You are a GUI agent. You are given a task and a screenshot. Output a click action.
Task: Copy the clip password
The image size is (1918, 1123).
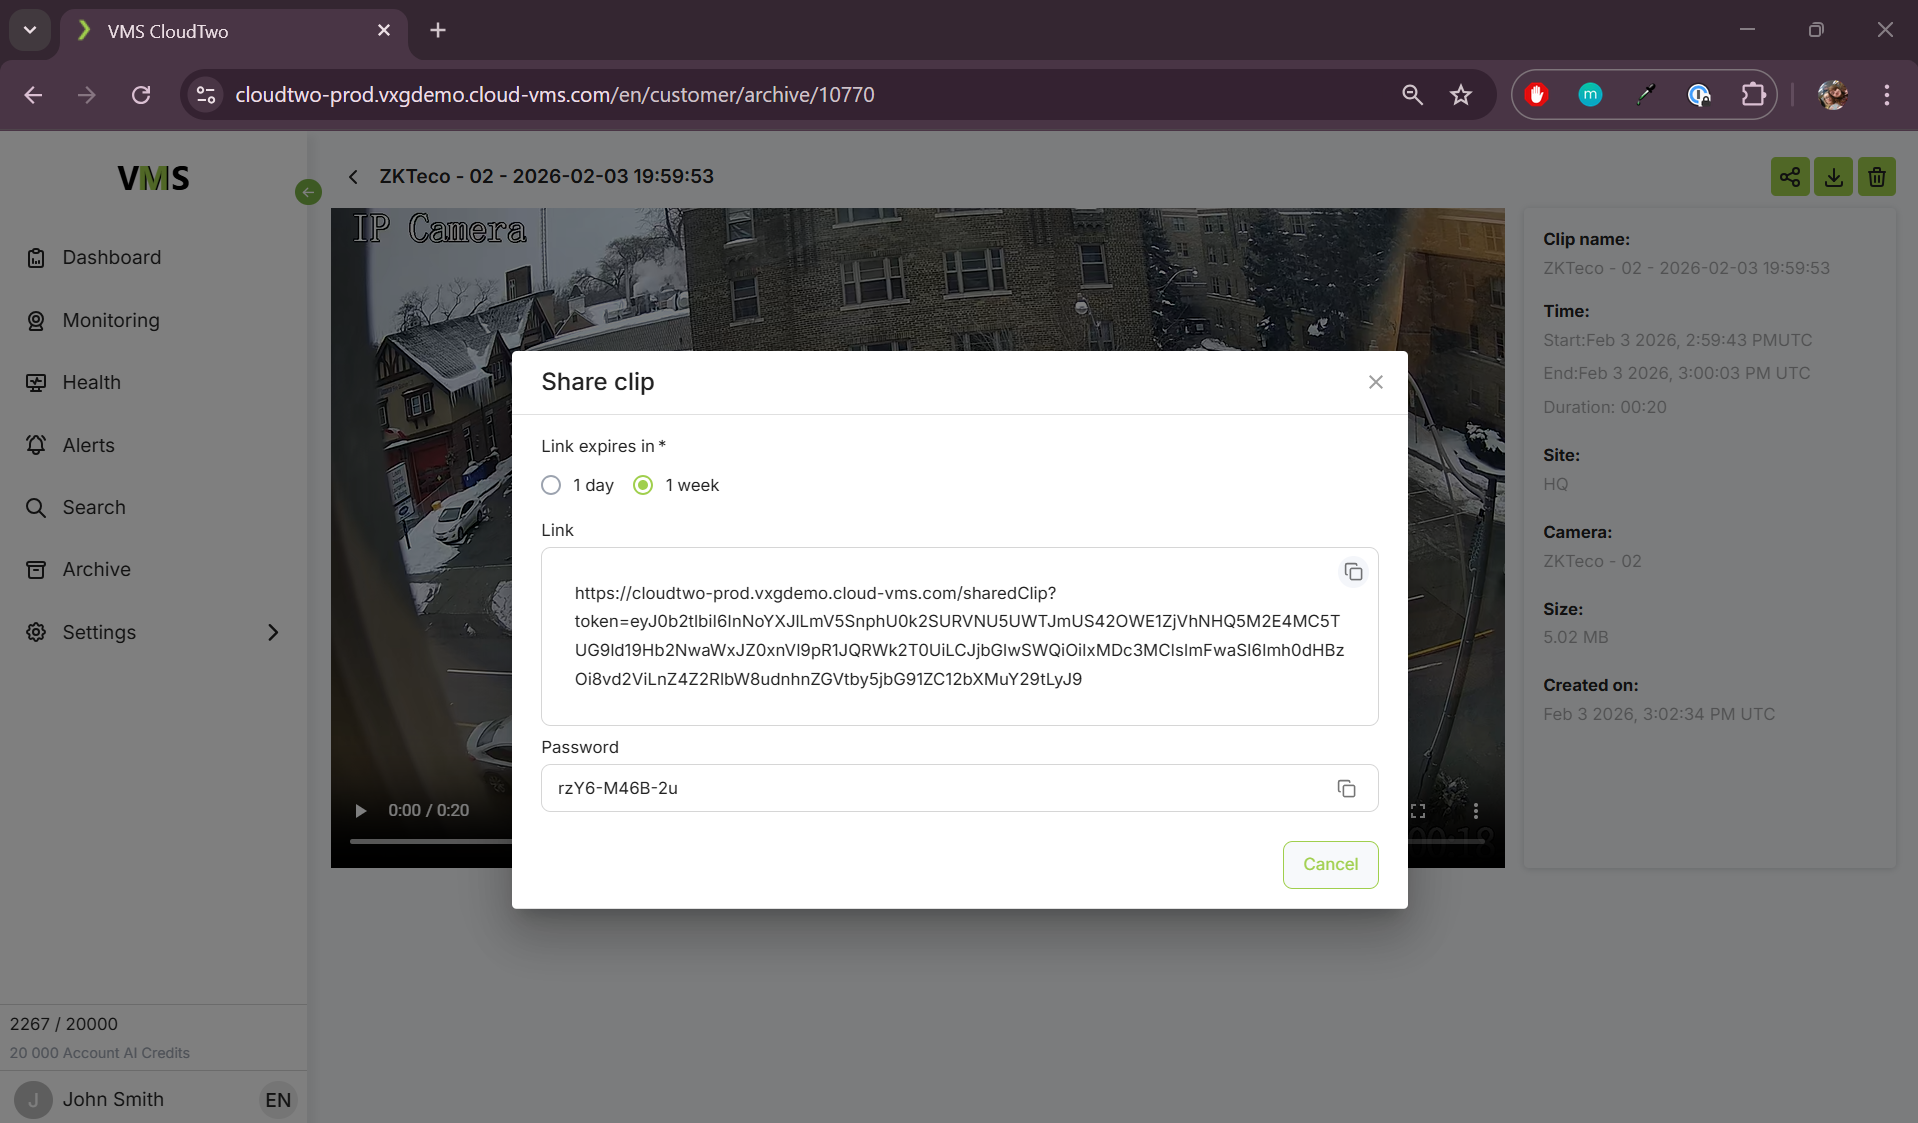click(x=1346, y=789)
